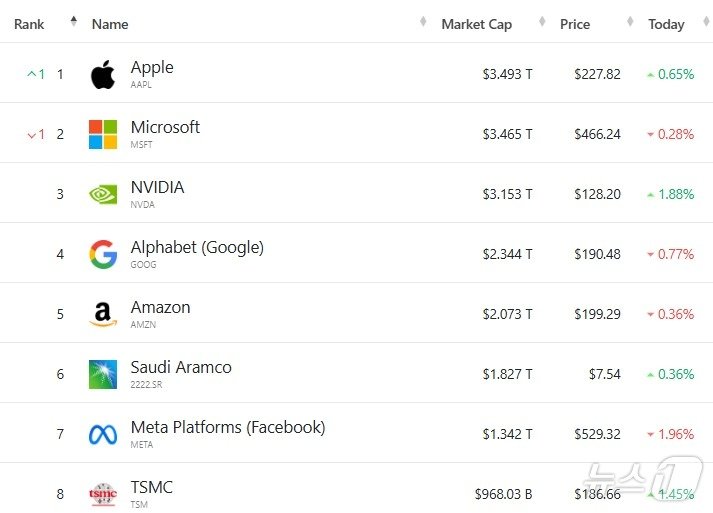Open the Alphabet (Google) company link
The height and width of the screenshot is (513, 713).
pos(197,247)
